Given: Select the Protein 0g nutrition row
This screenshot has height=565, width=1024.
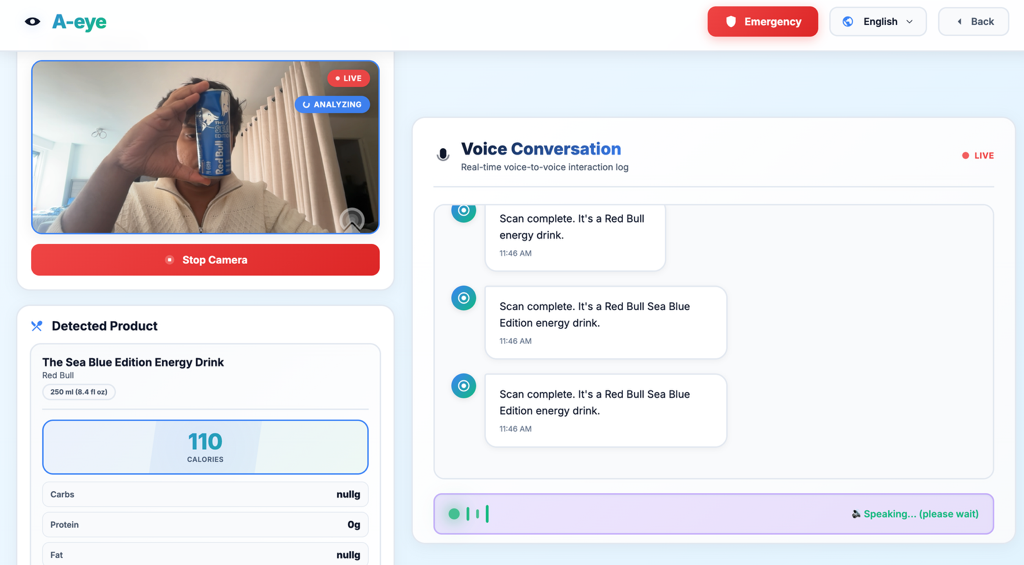Looking at the screenshot, I should (x=205, y=525).
